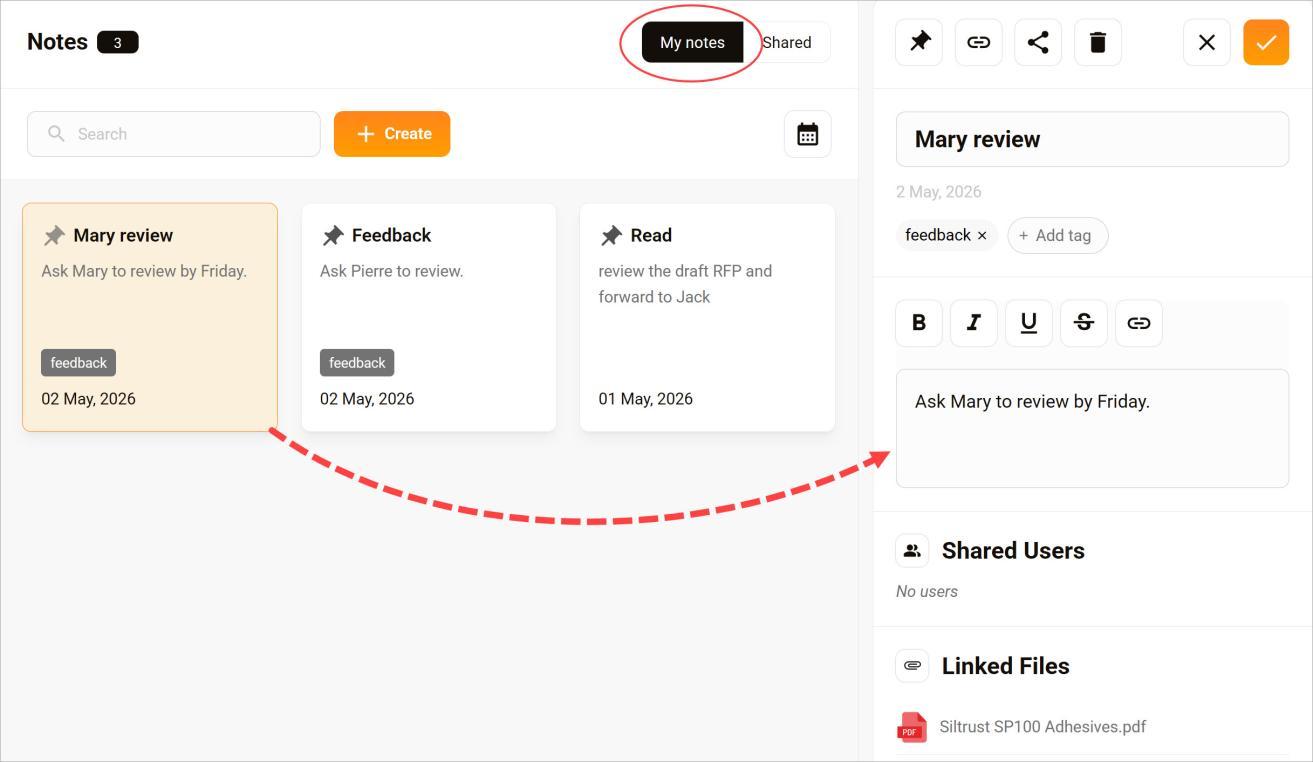Click into the note body text area

click(x=1092, y=428)
